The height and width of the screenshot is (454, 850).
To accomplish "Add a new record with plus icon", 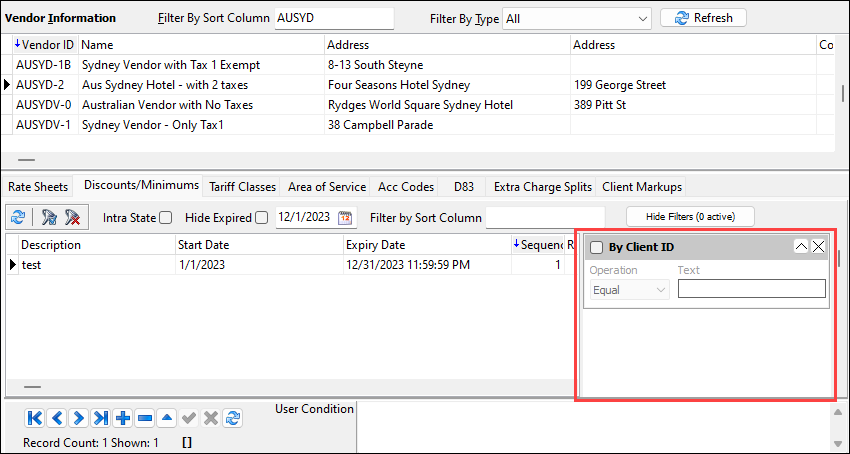I will [x=123, y=418].
